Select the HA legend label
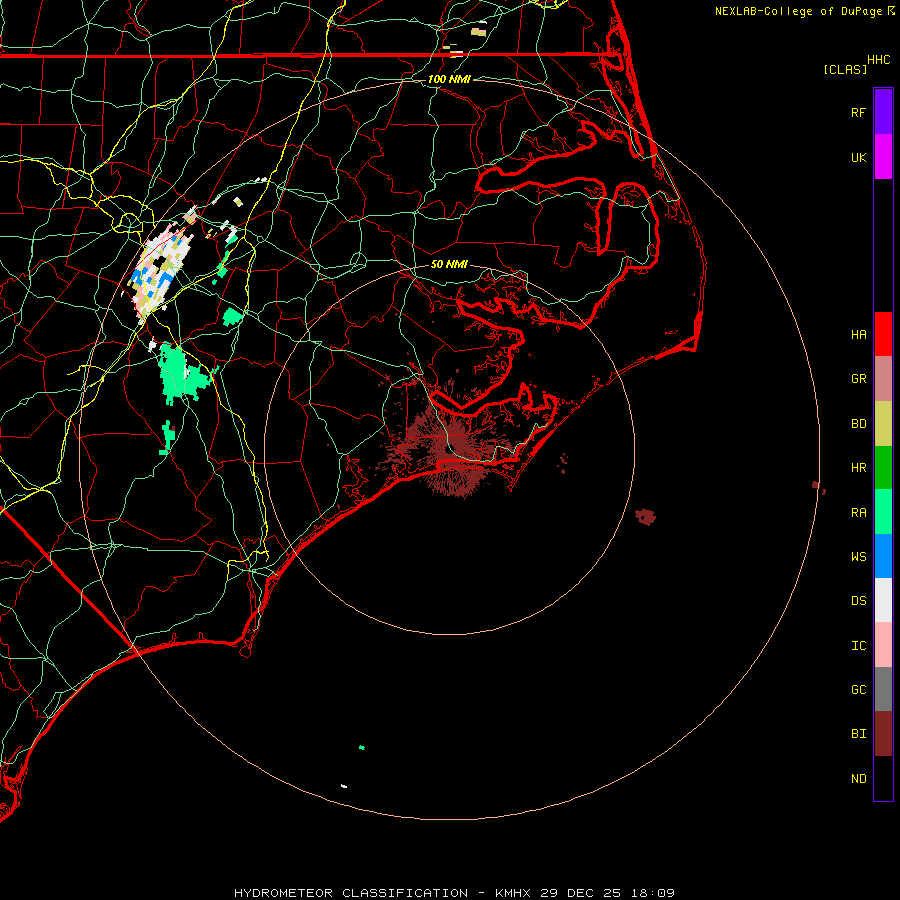 858,334
